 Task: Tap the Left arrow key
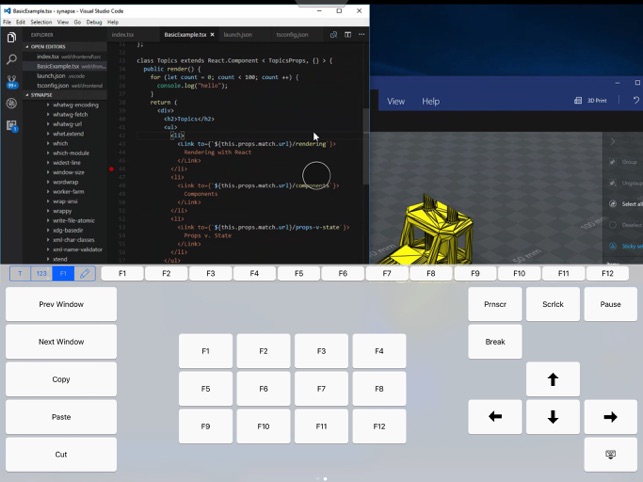click(x=495, y=417)
